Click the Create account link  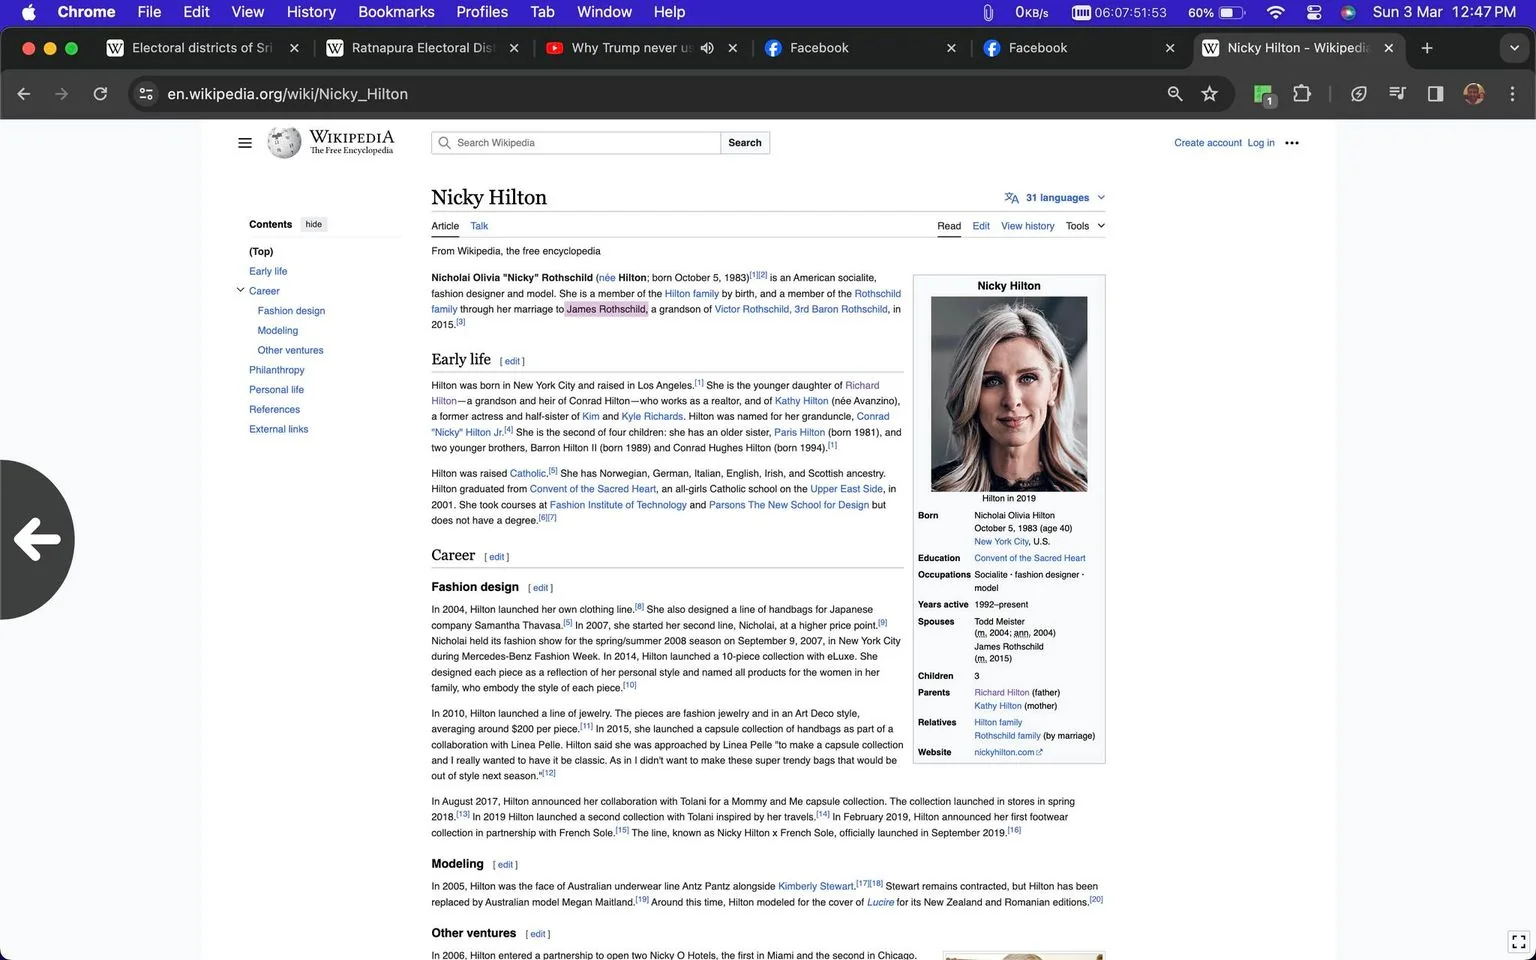[1208, 143]
